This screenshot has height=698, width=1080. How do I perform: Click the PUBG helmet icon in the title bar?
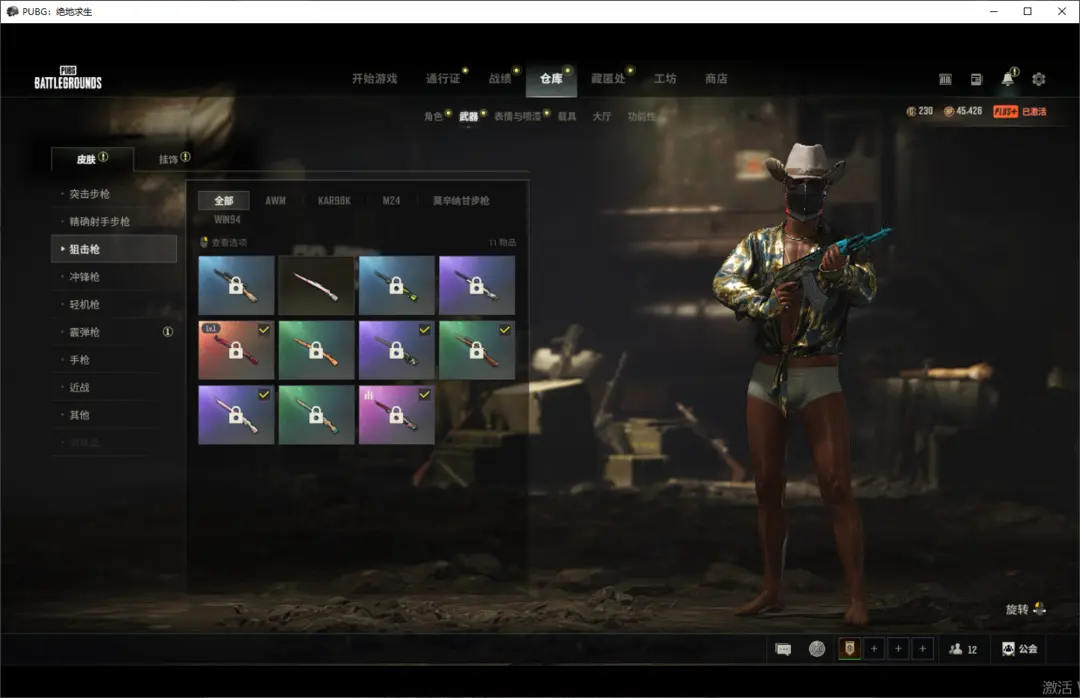[x=12, y=11]
